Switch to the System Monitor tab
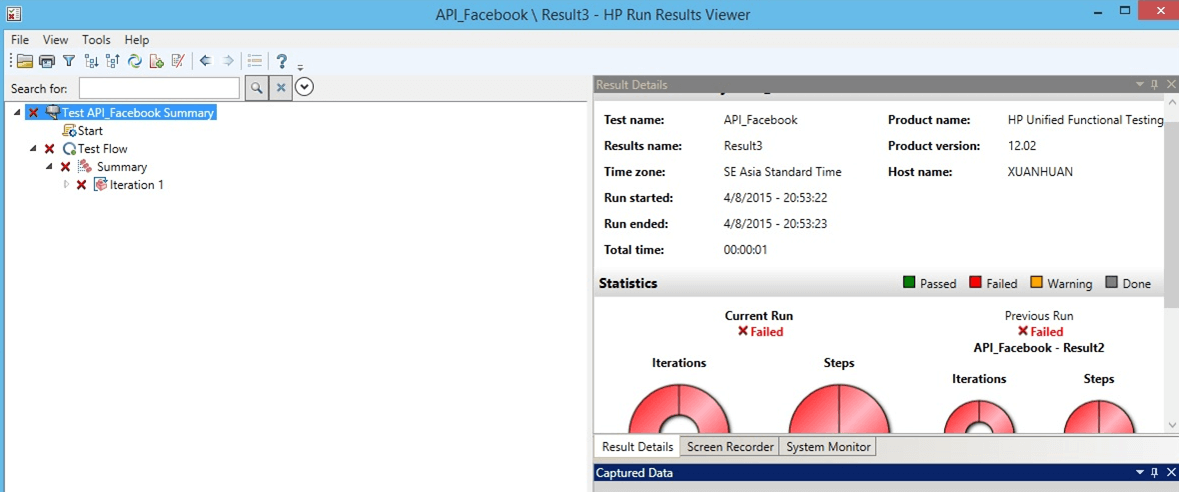Screen dimensions: 1179x492 (828, 447)
